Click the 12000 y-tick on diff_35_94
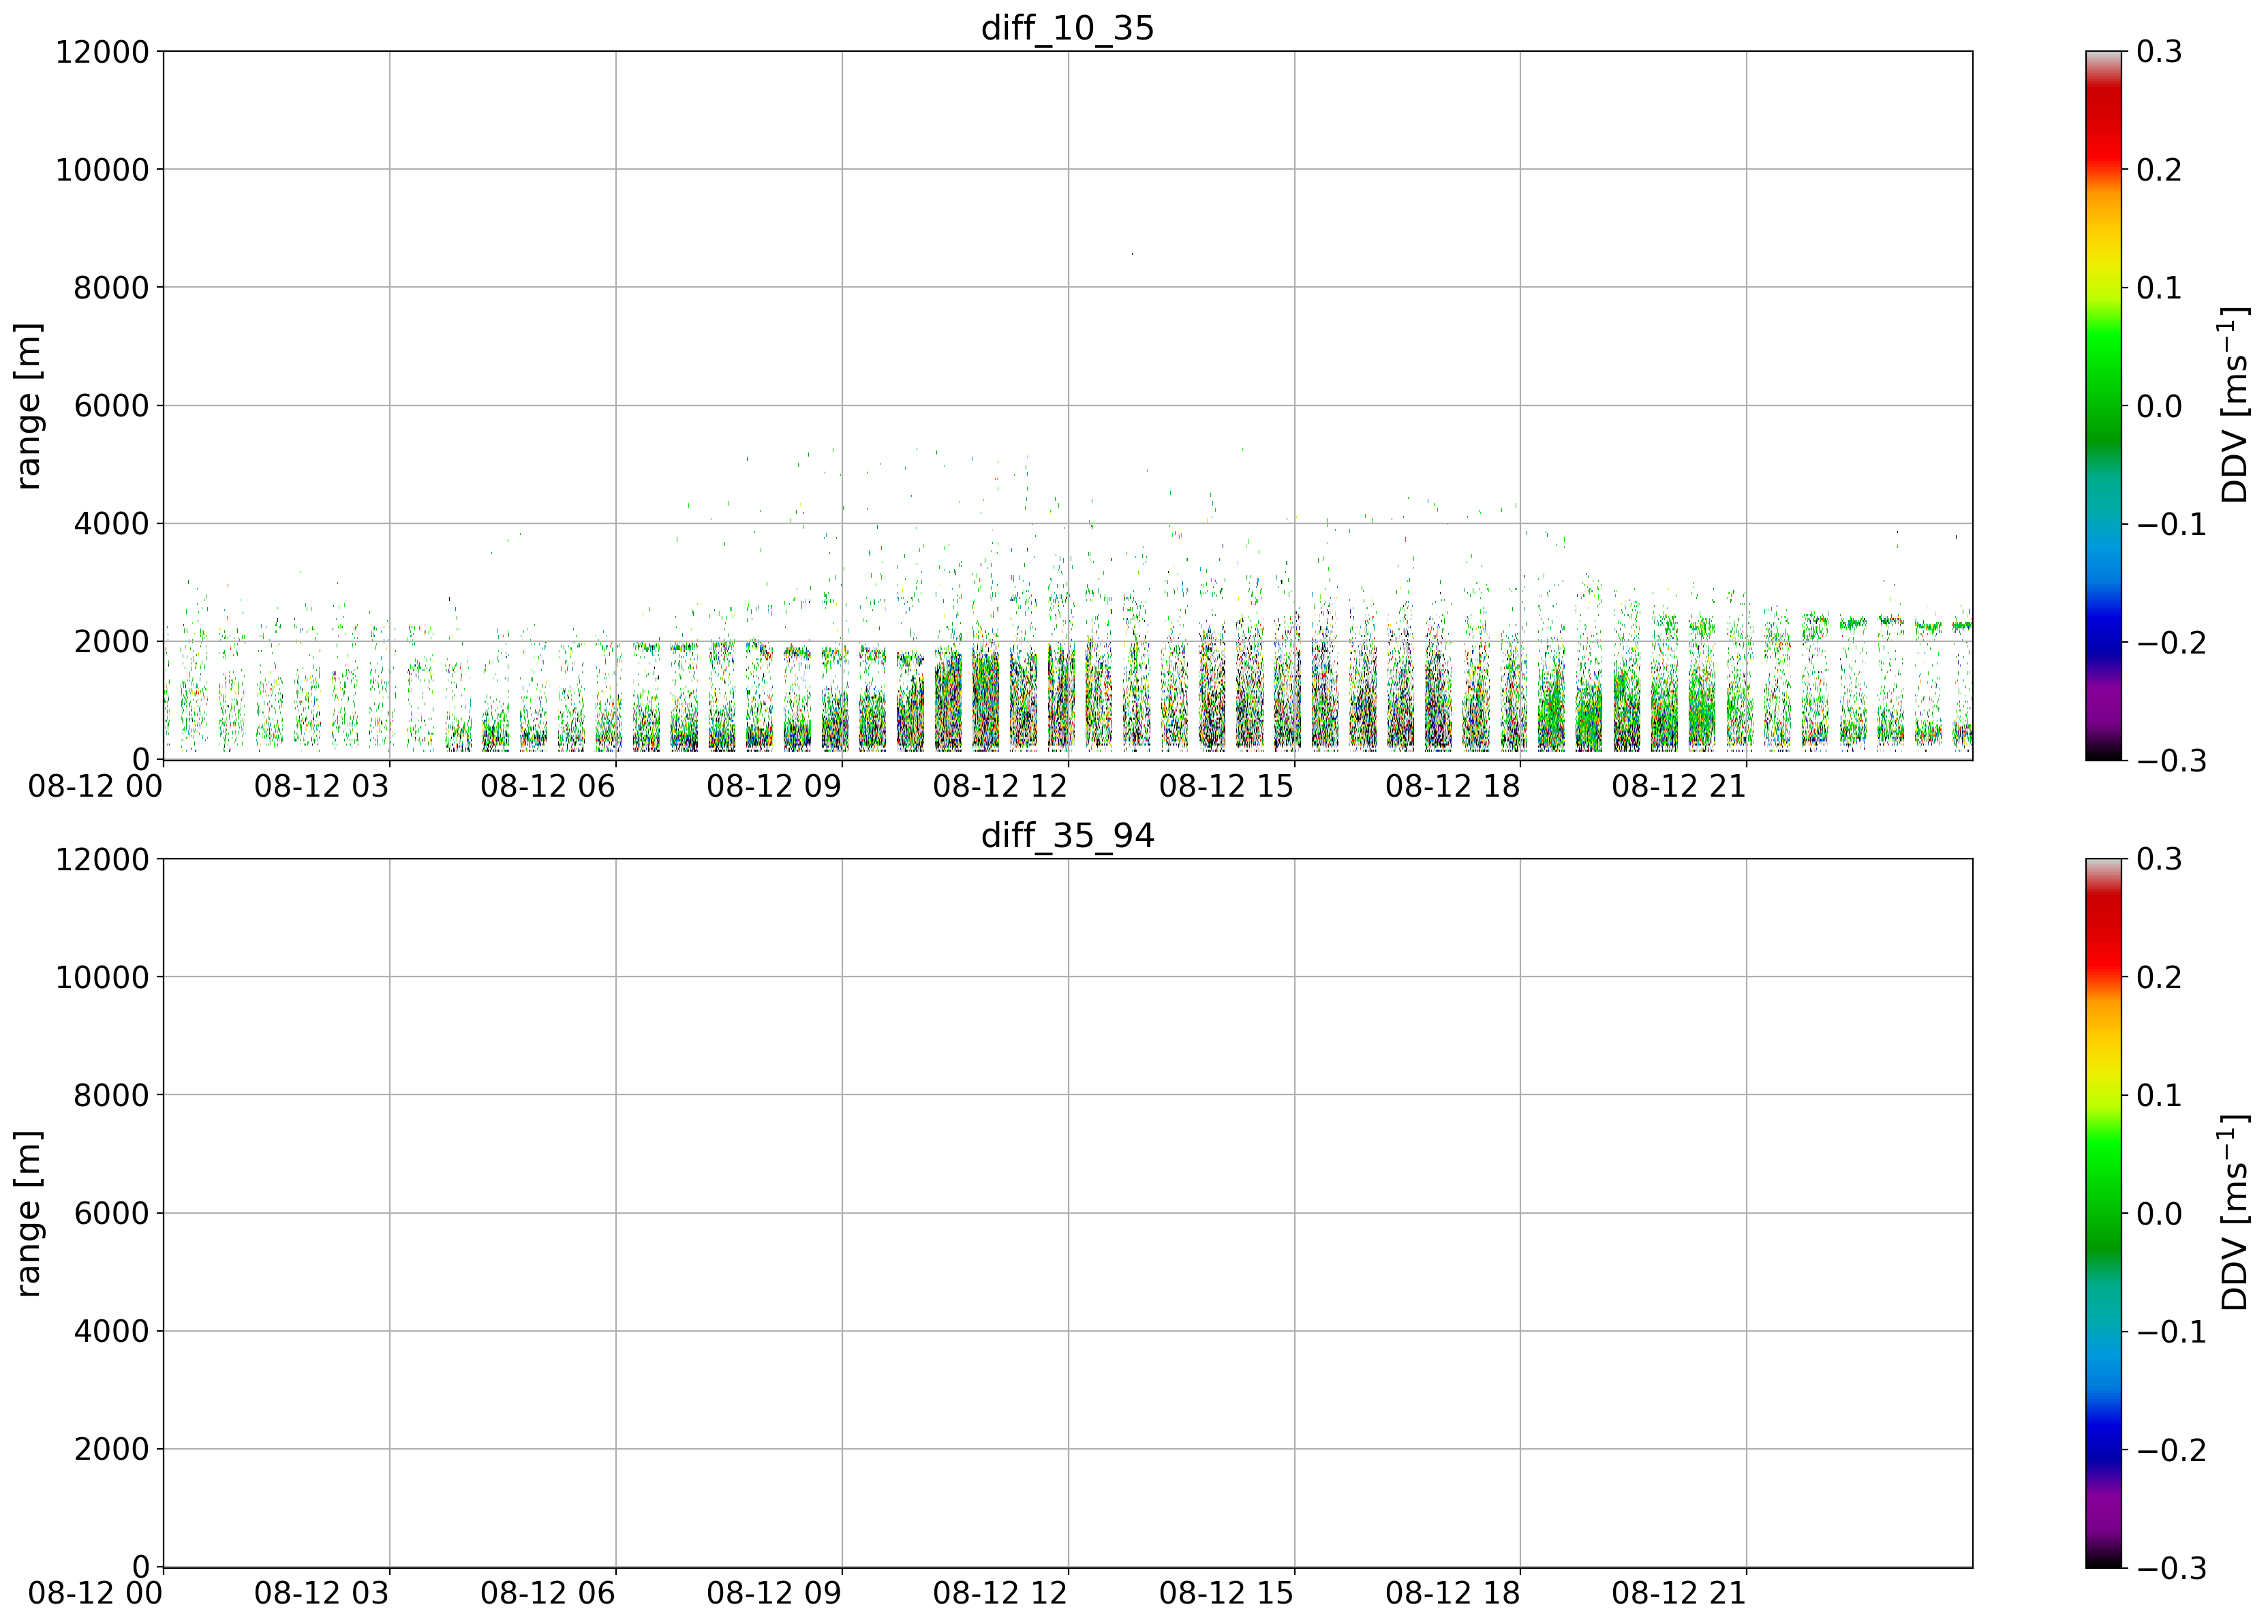Screen dimensions: 2268x1624 (102, 860)
